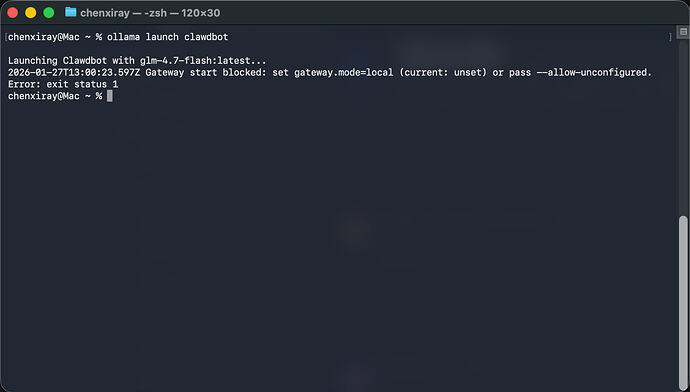
Task: Click the "Error: exit status 1" line
Action: (63, 84)
